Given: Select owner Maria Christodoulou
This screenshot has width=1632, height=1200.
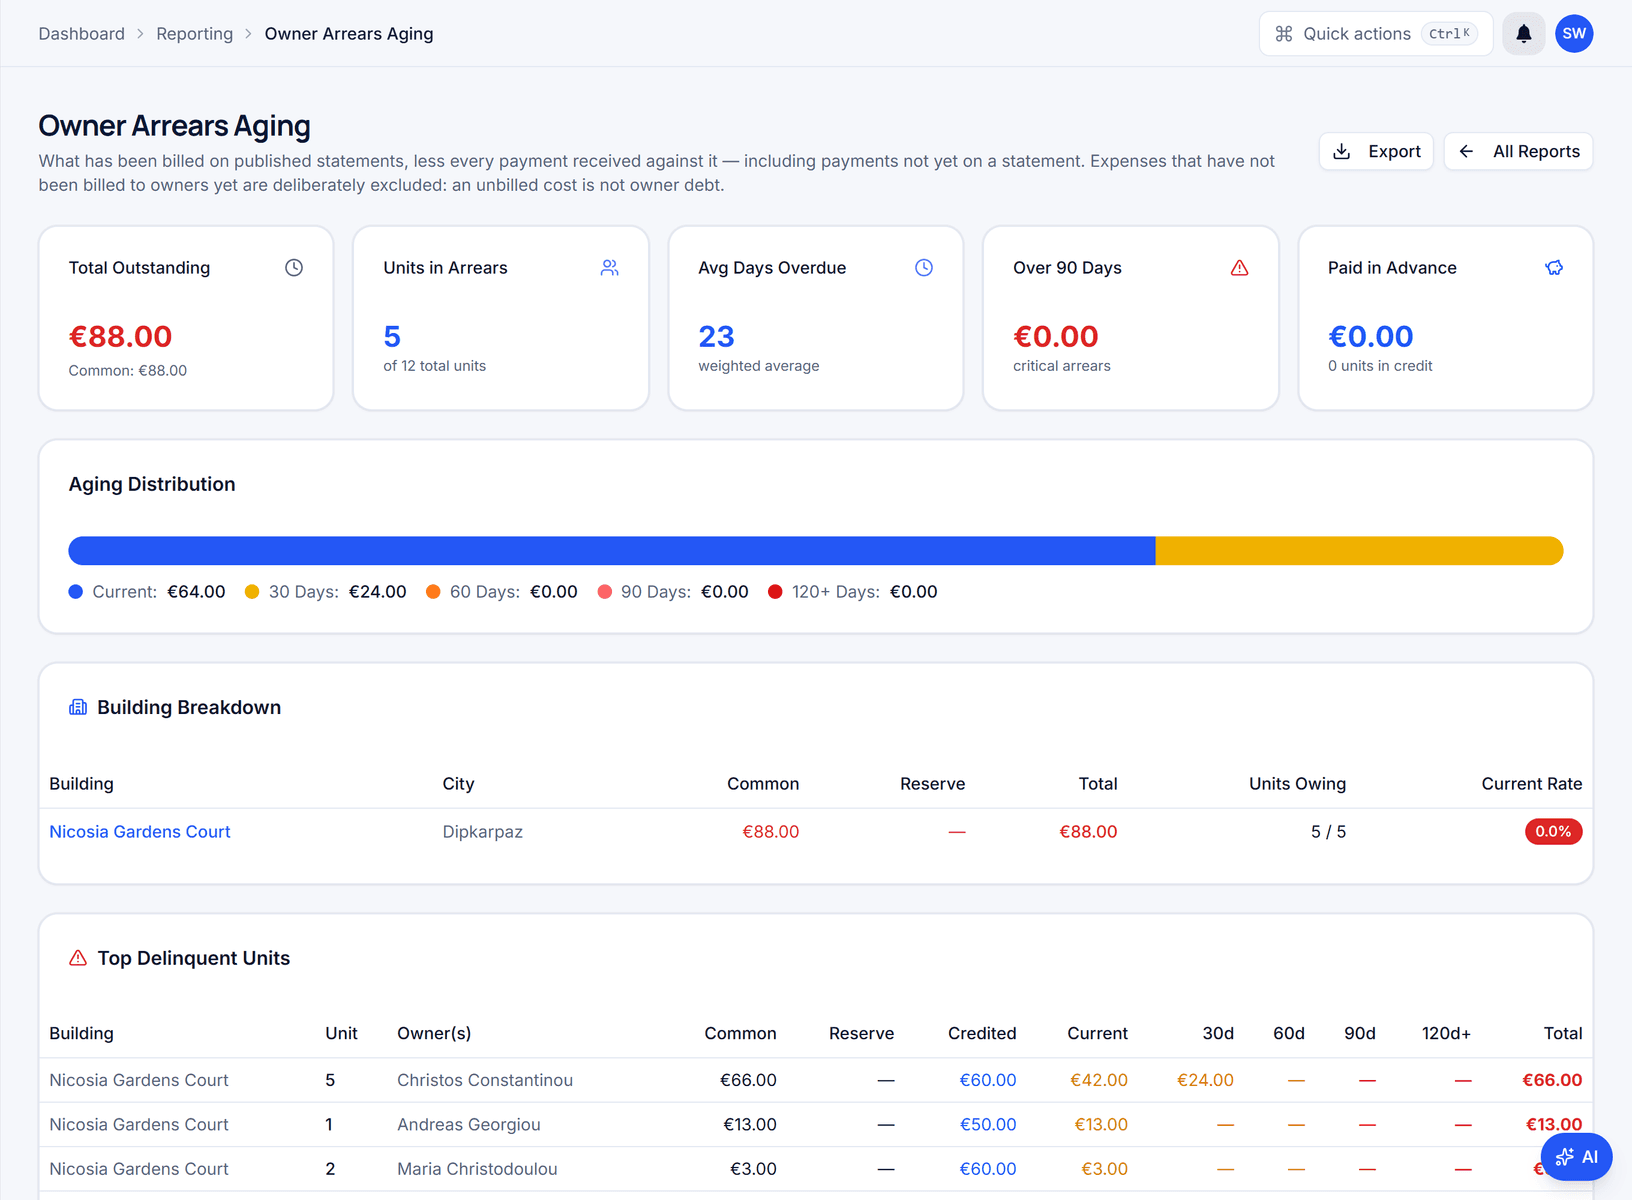Looking at the screenshot, I should click(477, 1169).
